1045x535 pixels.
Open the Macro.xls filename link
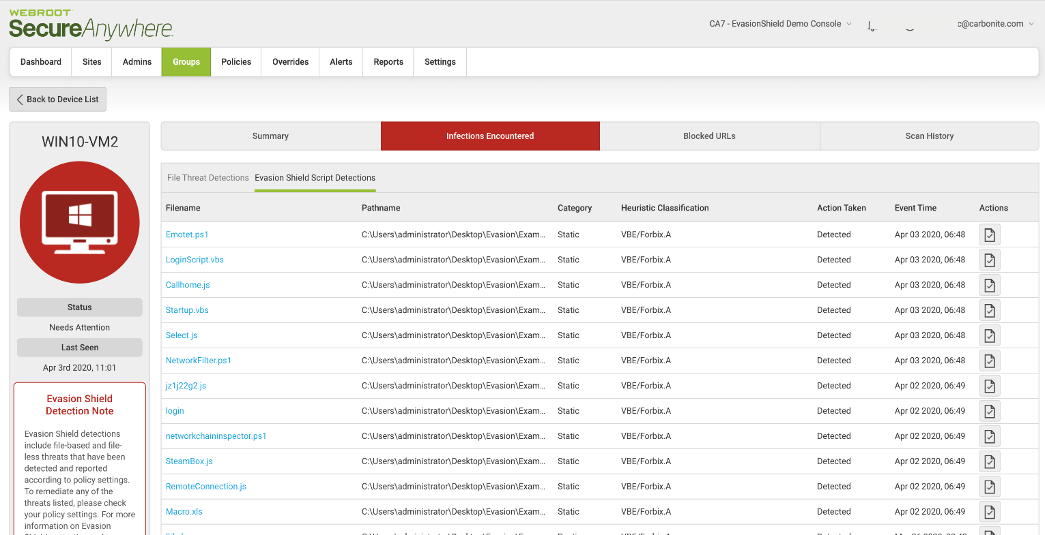(184, 512)
